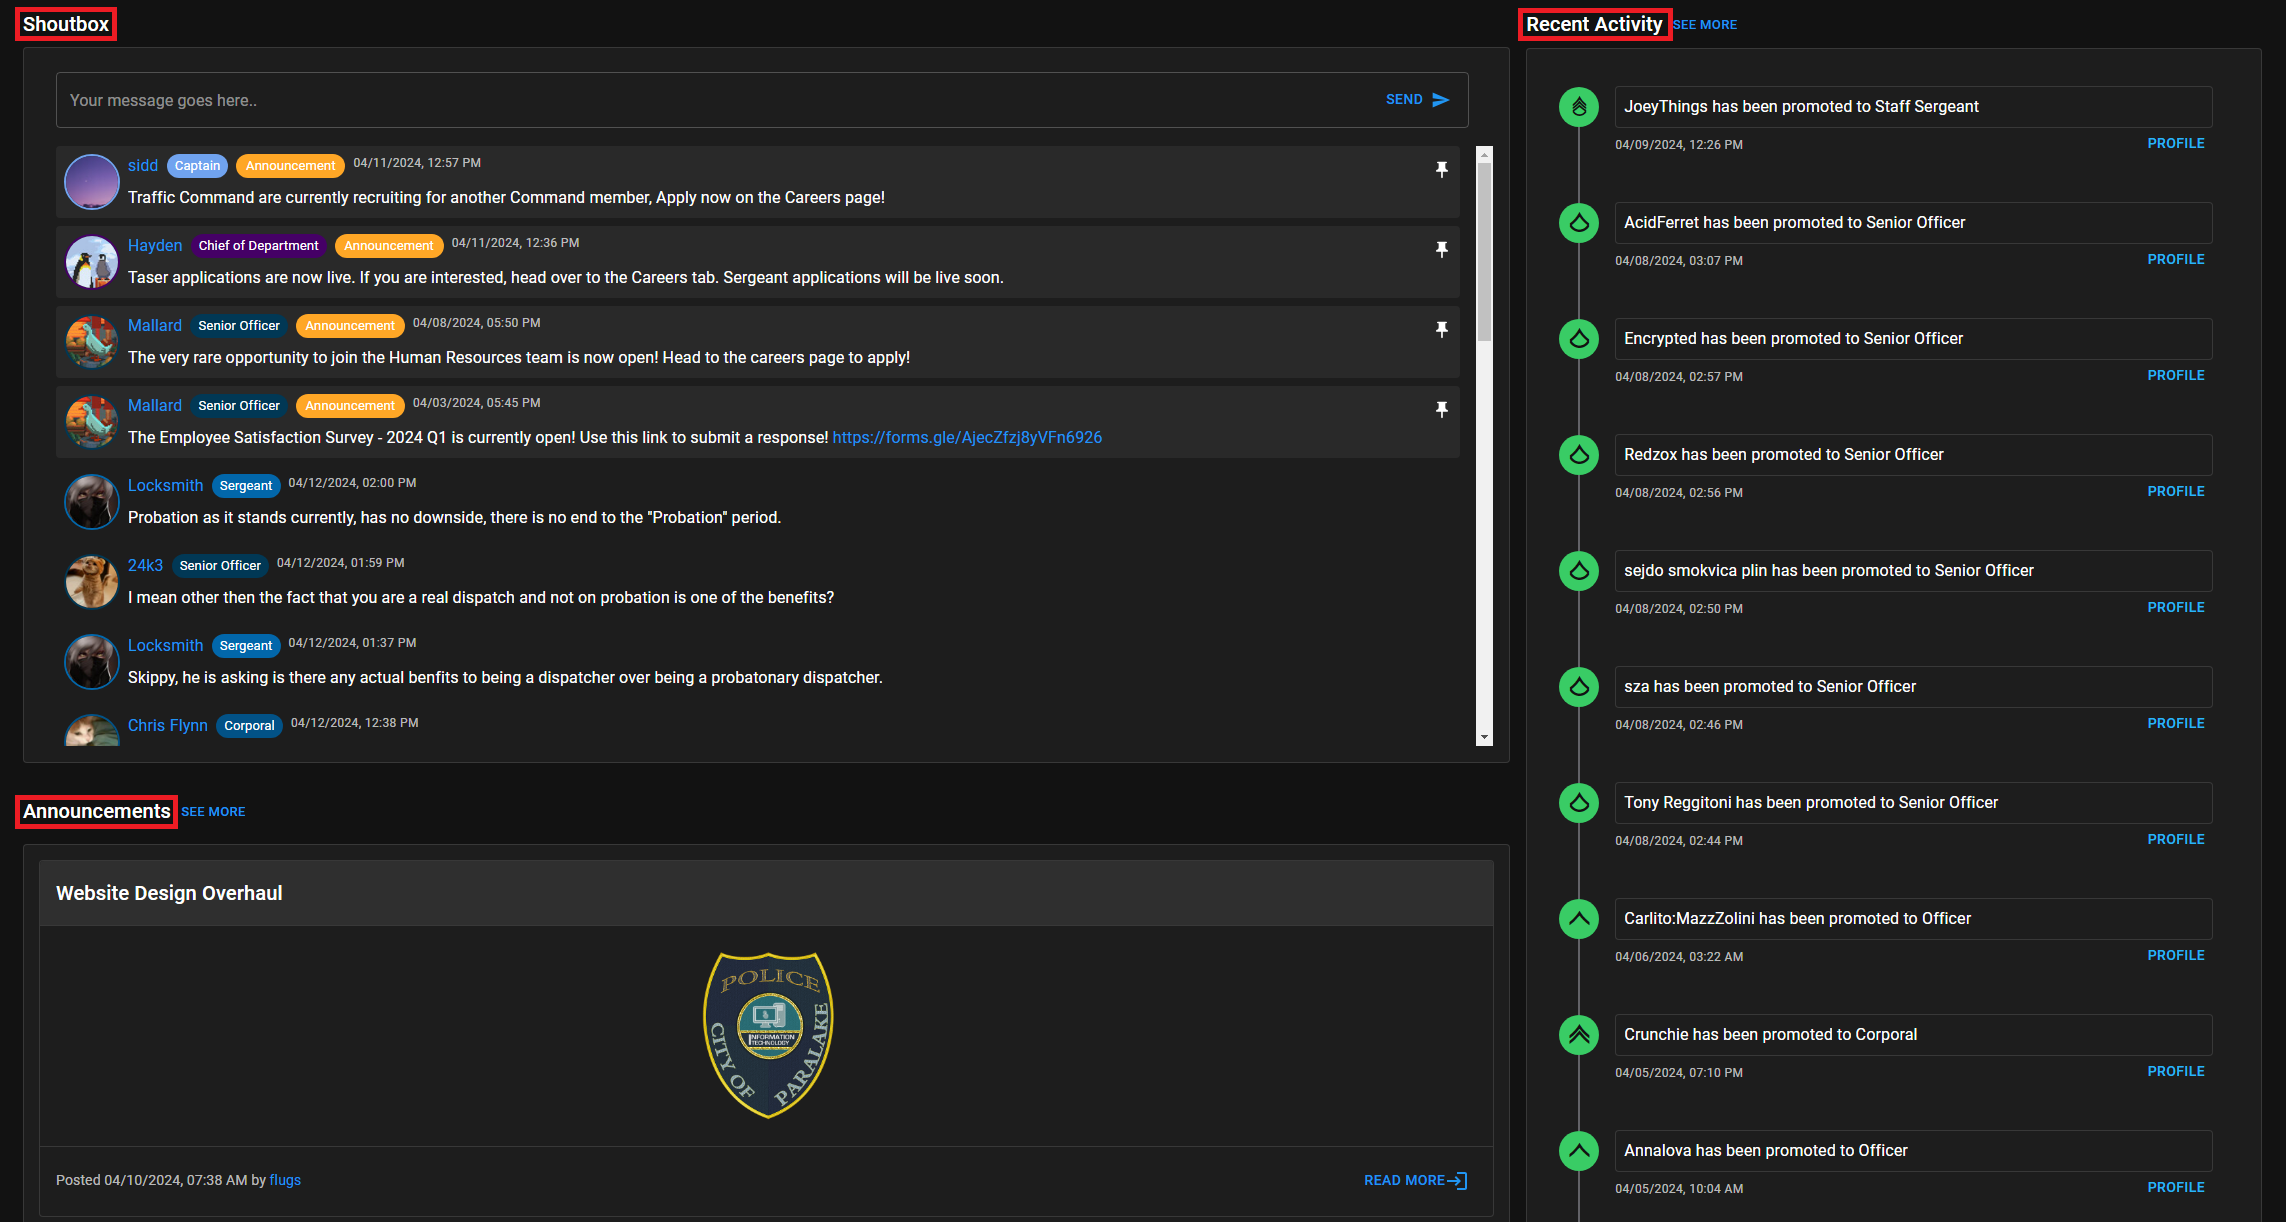Click the Paralake Police IT badge logo

[x=768, y=1033]
